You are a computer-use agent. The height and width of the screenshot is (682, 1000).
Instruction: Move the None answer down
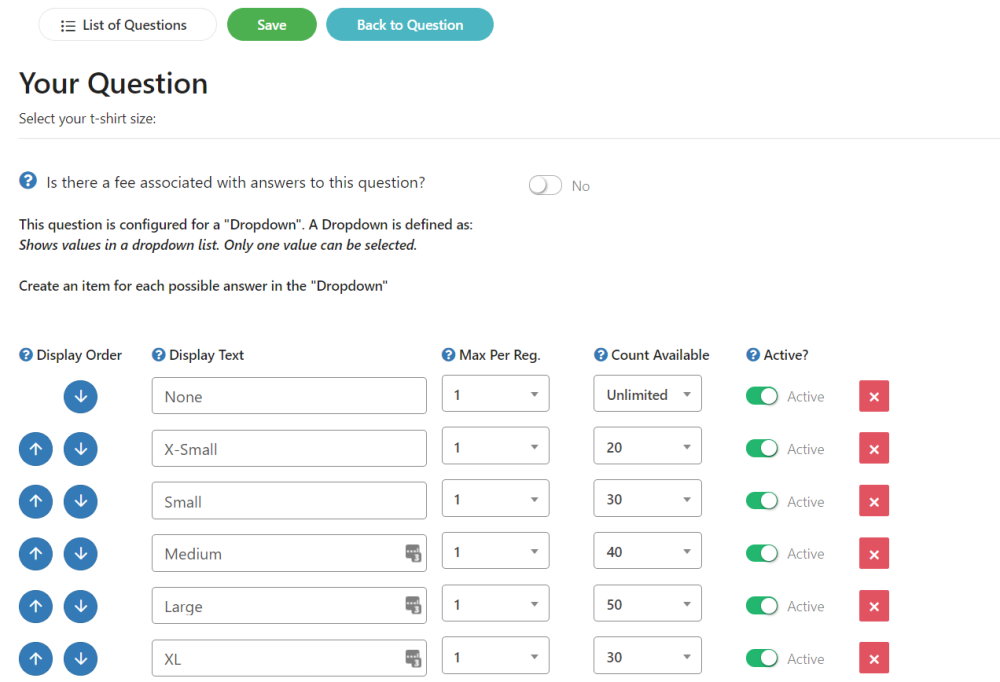click(x=80, y=396)
